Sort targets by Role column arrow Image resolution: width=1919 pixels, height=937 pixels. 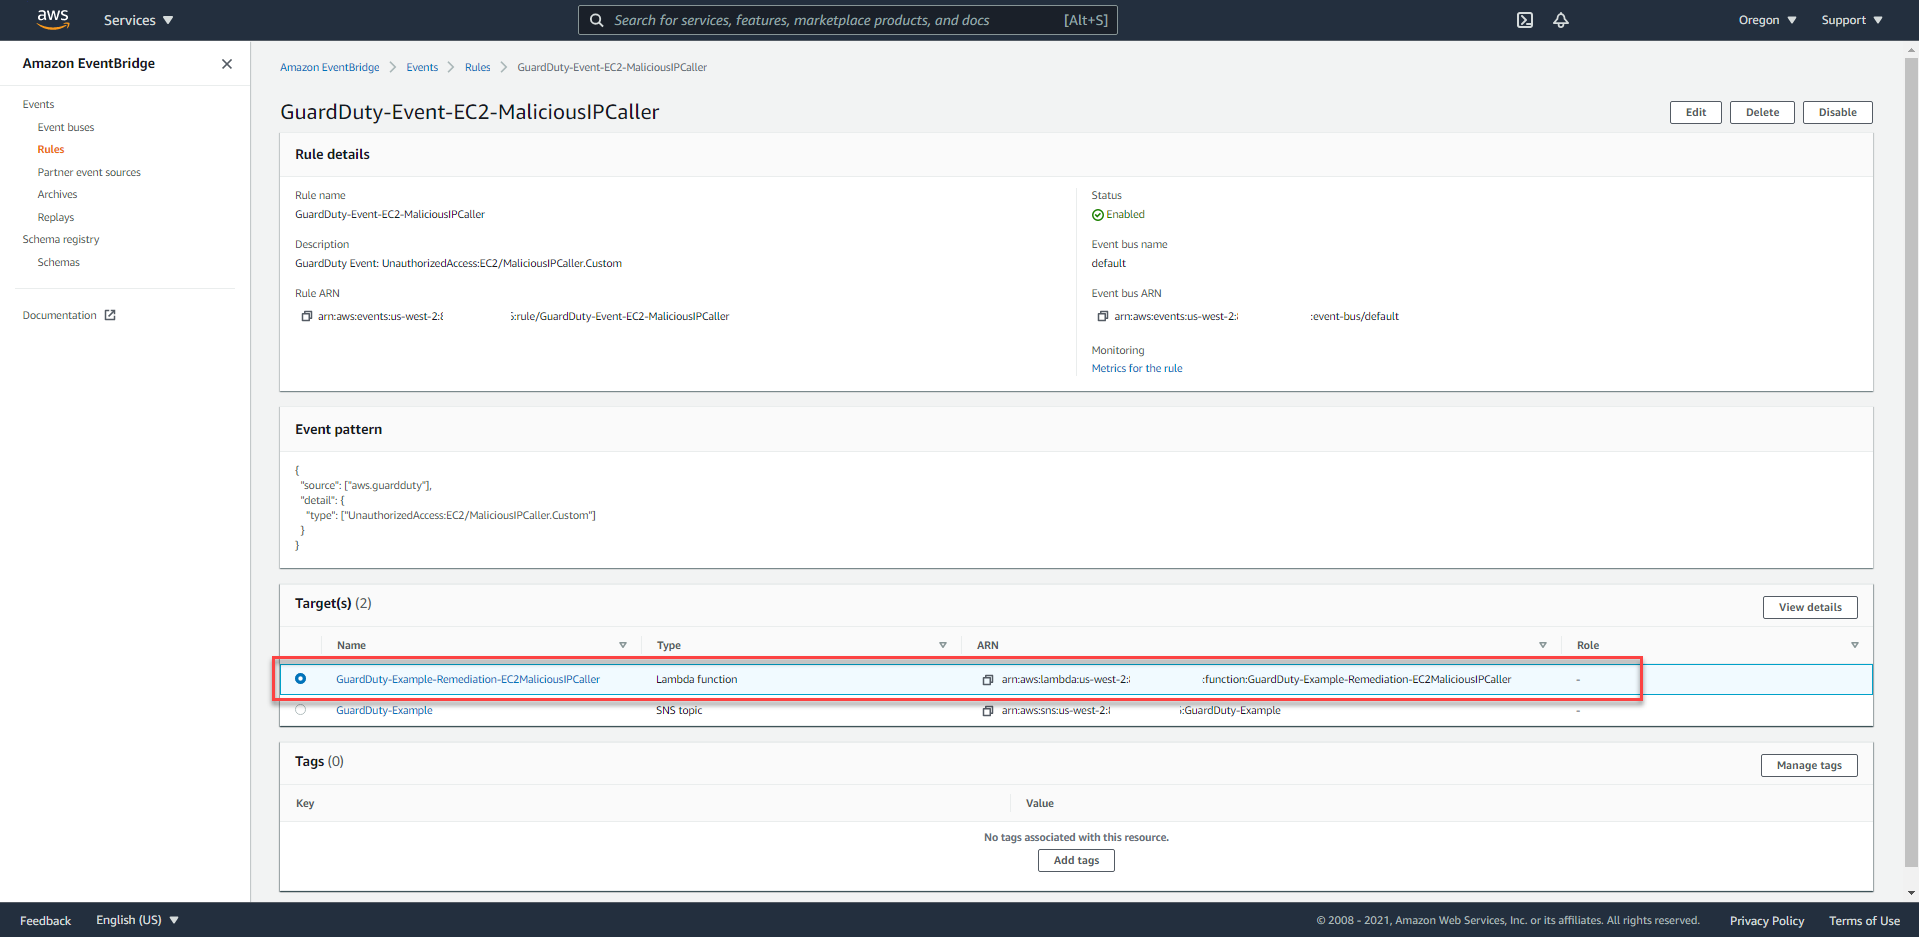1855,646
